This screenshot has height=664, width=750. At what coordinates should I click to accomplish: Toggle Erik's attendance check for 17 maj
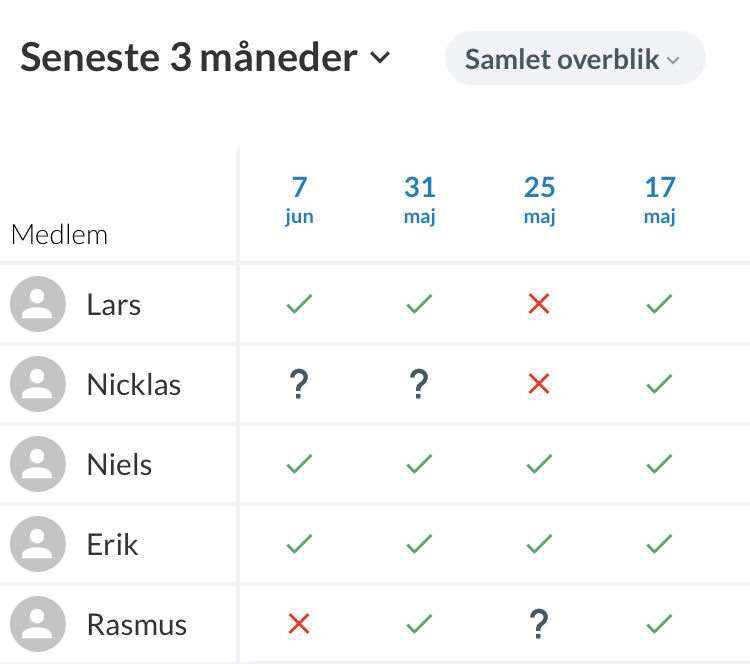[x=659, y=544]
